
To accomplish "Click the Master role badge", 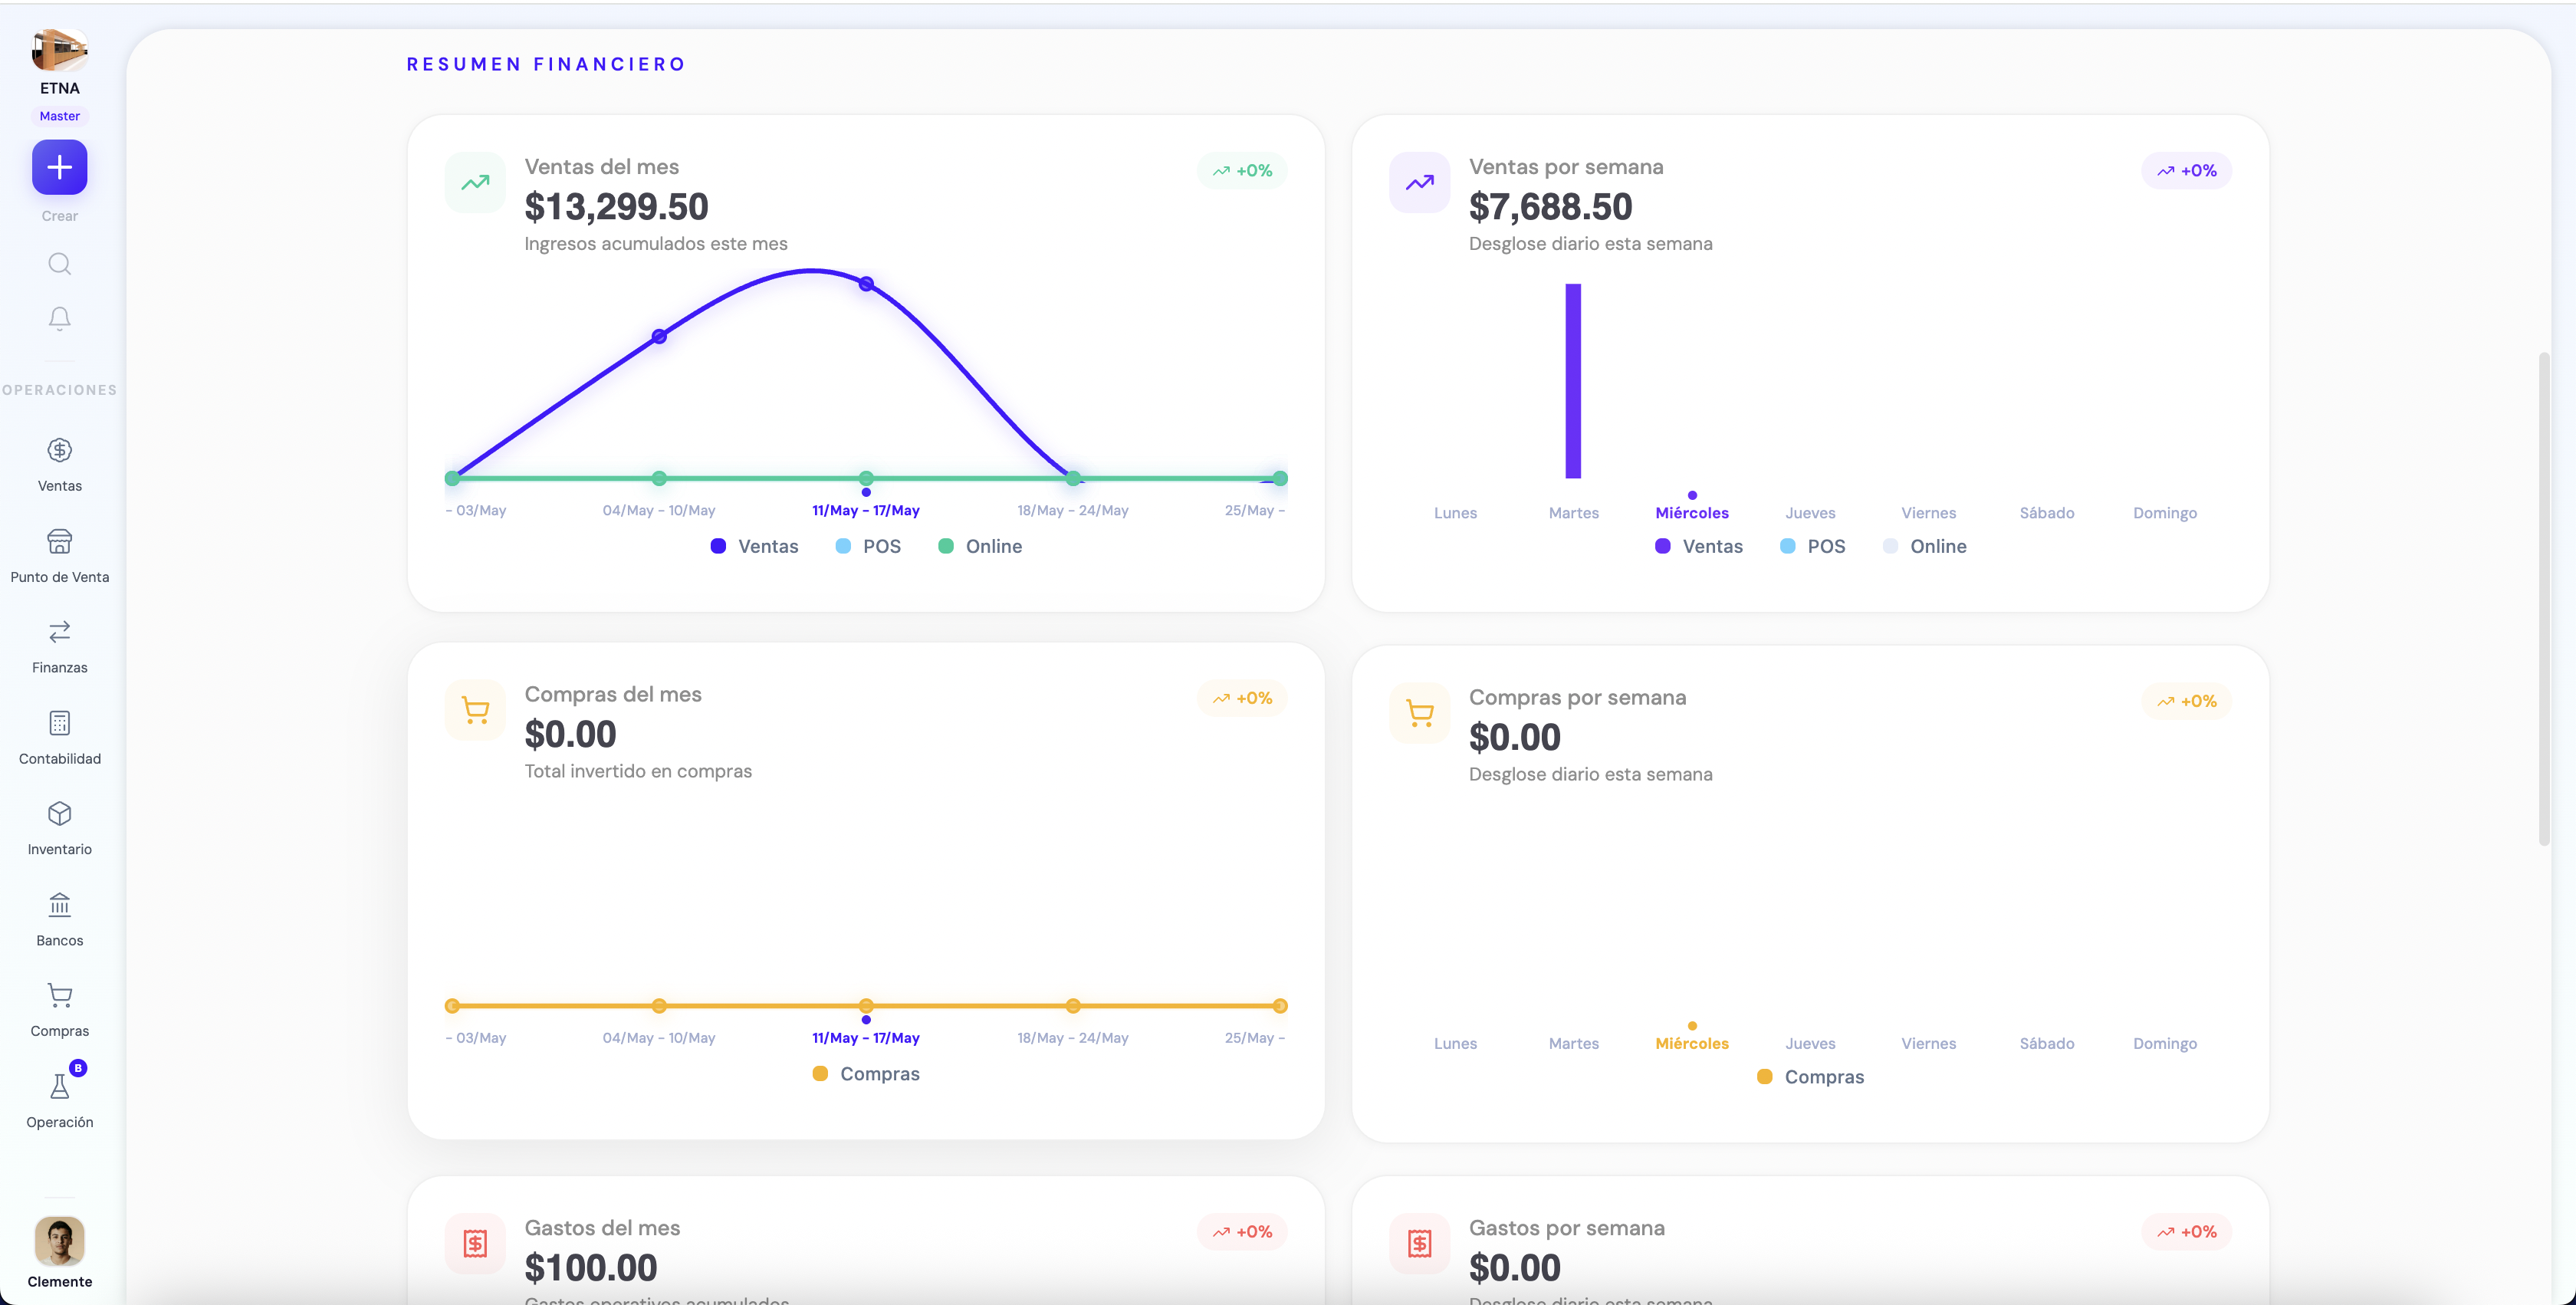I will click(x=59, y=116).
